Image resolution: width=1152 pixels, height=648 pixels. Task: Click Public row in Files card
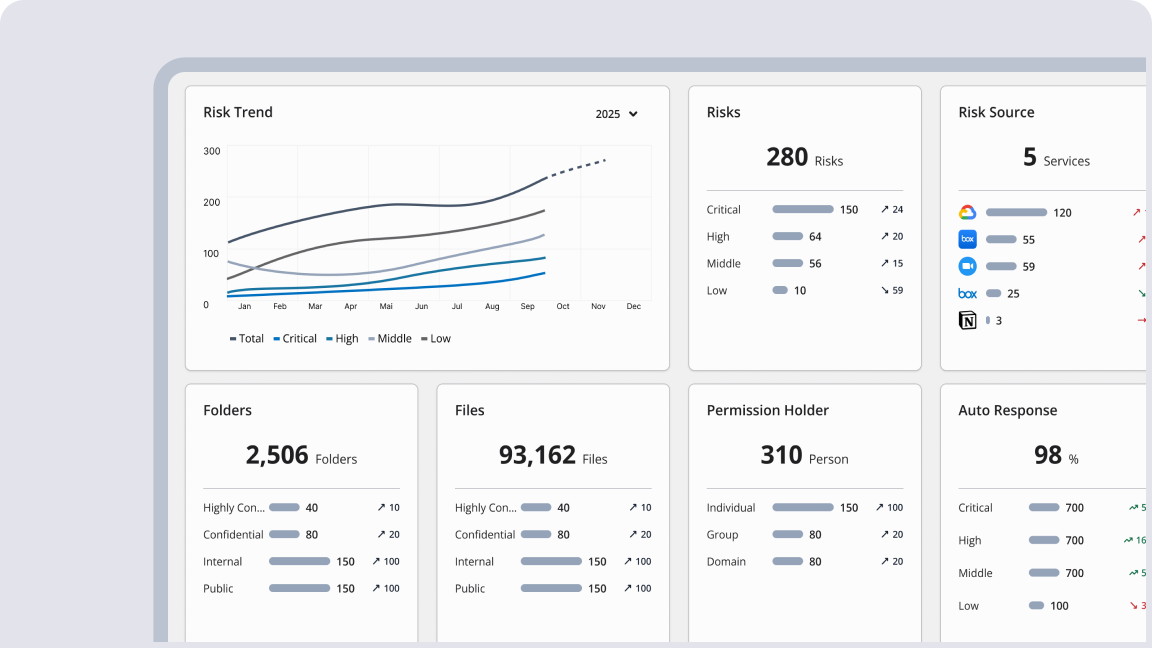pyautogui.click(x=553, y=588)
